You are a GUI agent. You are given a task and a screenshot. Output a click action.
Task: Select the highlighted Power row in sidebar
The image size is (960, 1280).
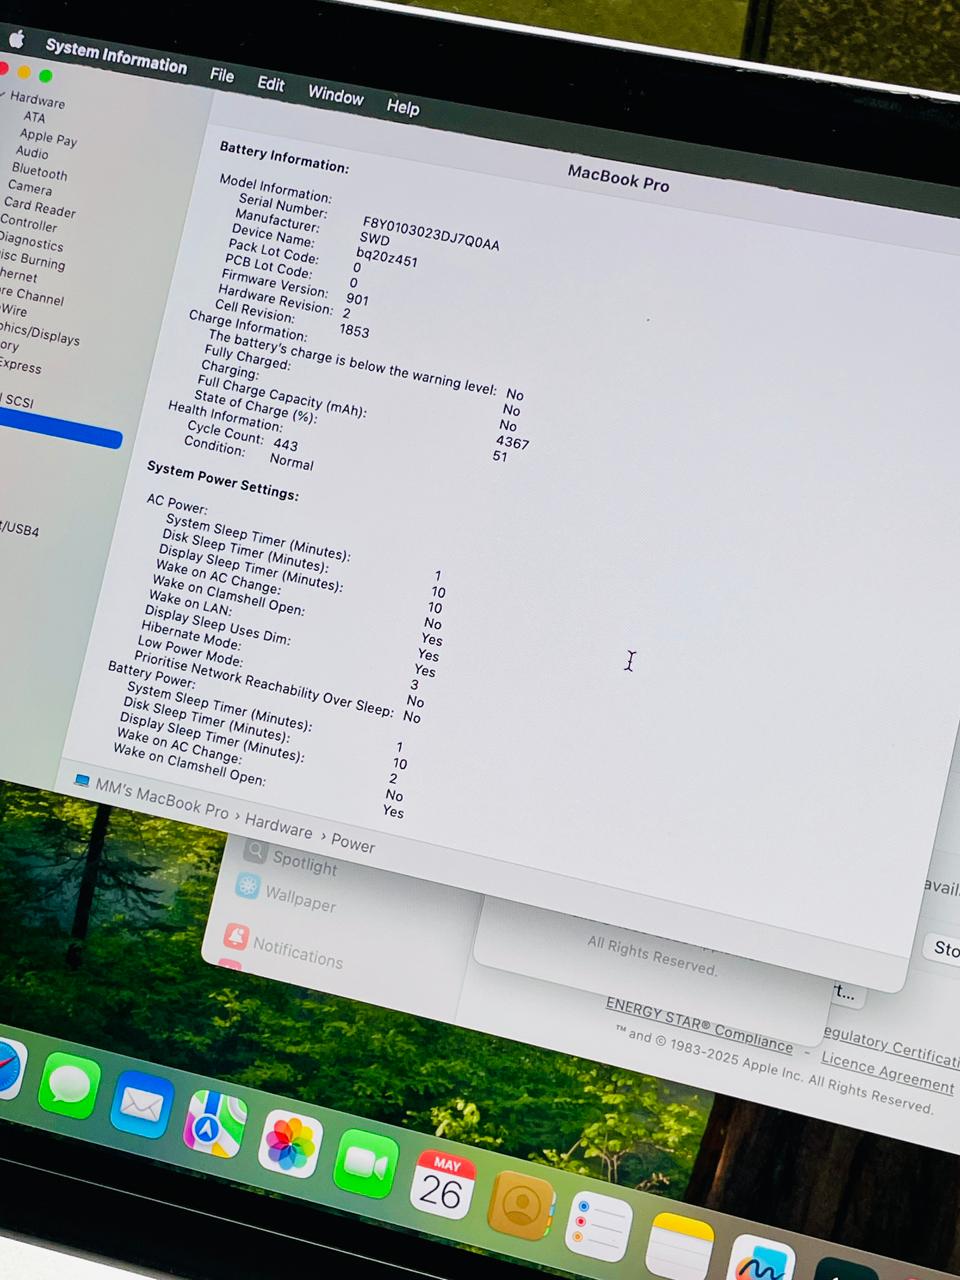60,426
